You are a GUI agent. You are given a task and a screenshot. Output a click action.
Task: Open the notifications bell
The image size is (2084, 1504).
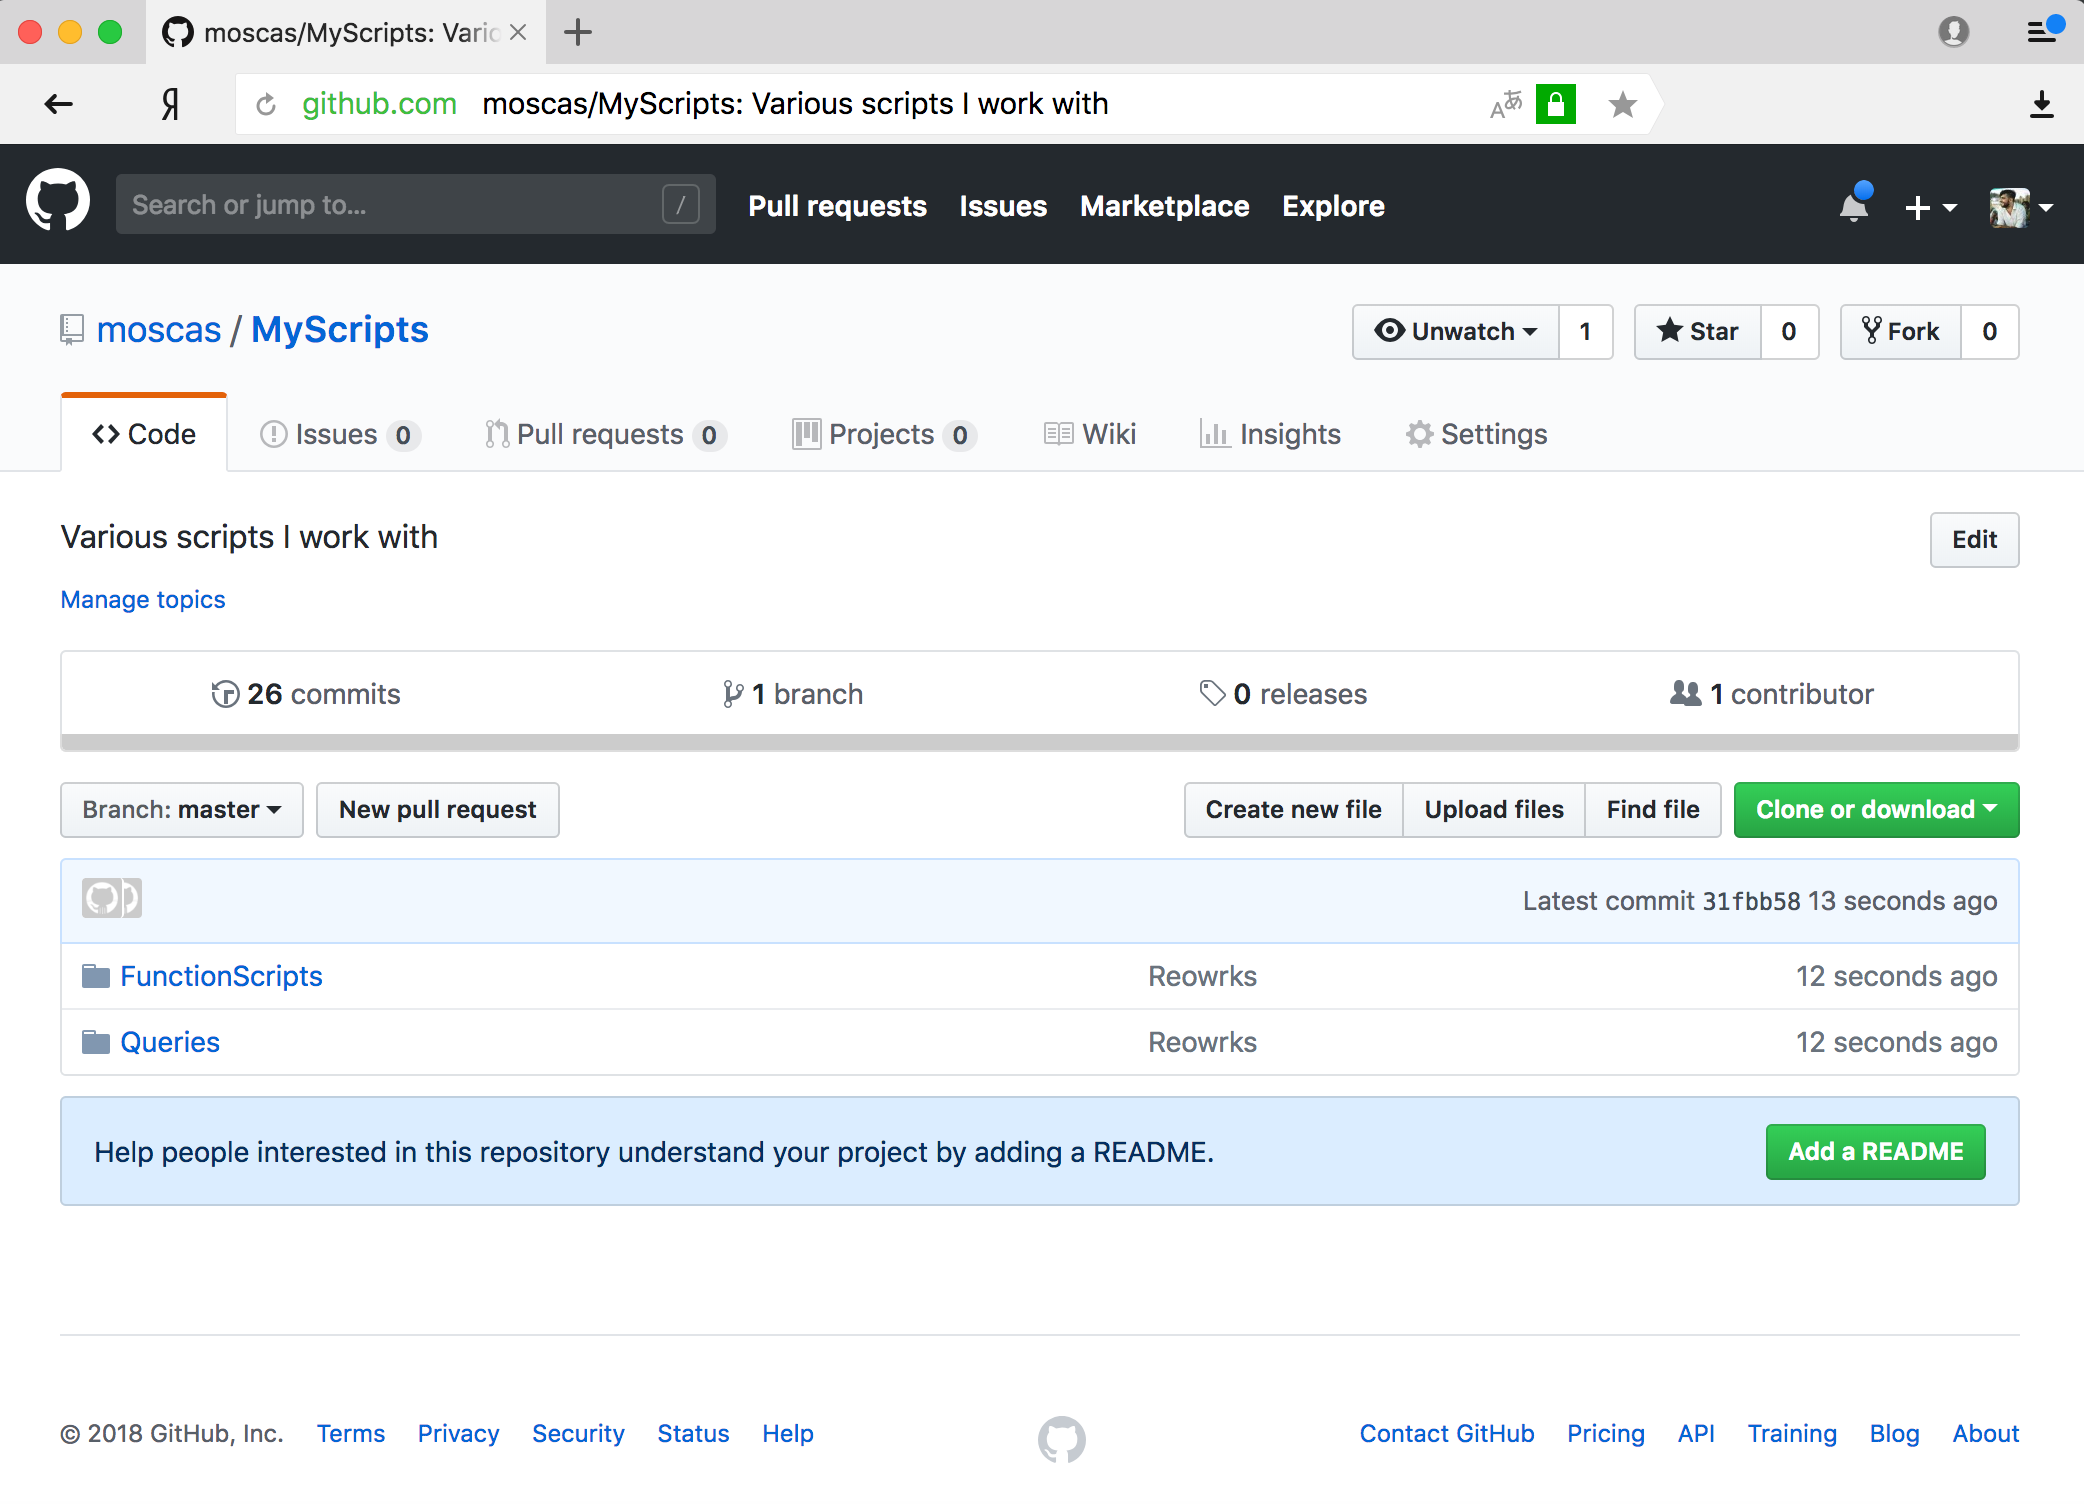(x=1855, y=204)
